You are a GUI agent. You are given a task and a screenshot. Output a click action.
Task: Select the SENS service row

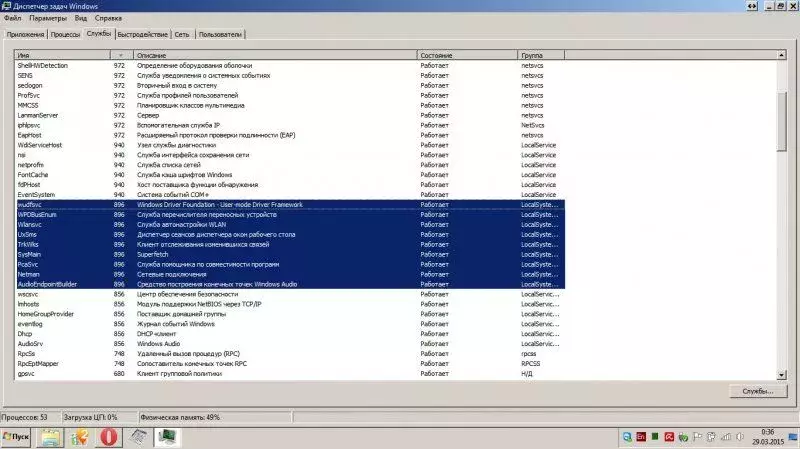coord(290,76)
